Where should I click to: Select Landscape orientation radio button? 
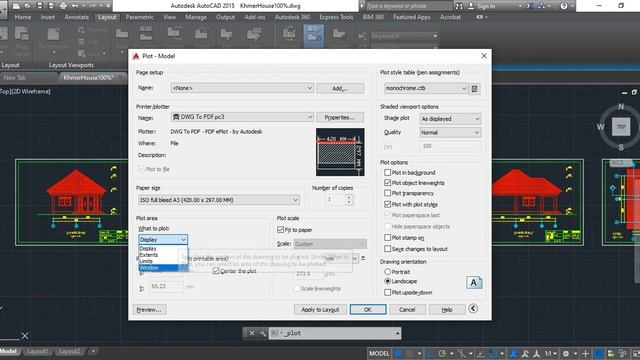pos(387,281)
